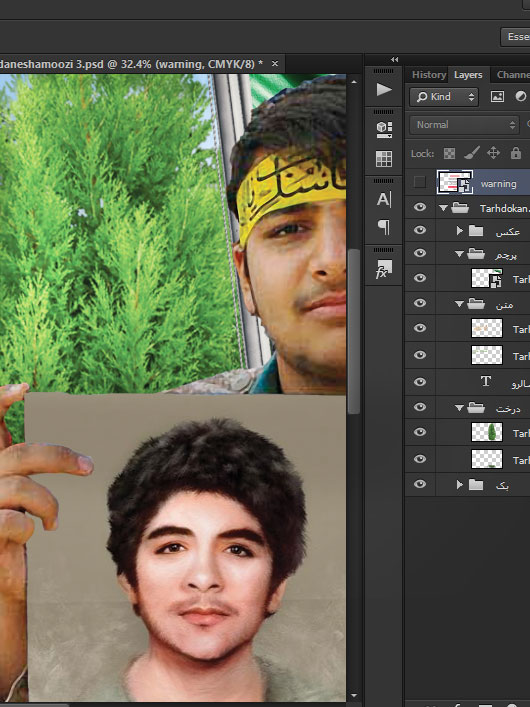Hide the پرچم group
This screenshot has height=707, width=530.
pyautogui.click(x=420, y=253)
